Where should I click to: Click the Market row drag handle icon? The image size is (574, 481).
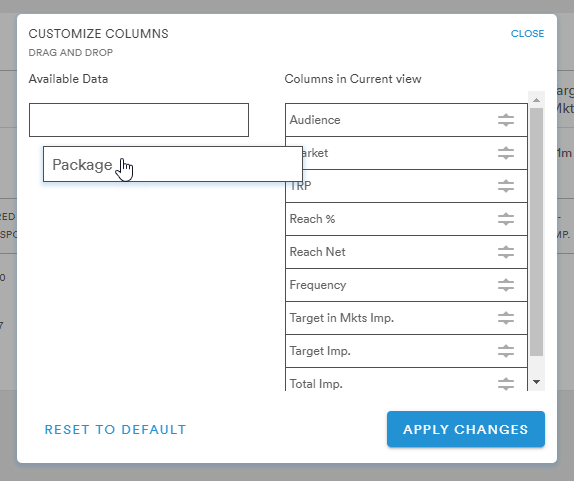pyautogui.click(x=506, y=153)
